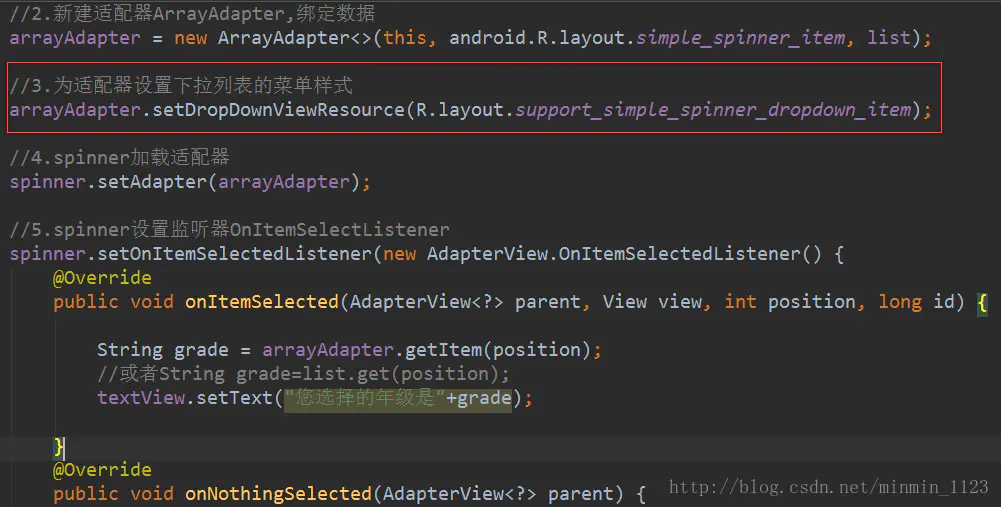The width and height of the screenshot is (1001, 507).
Task: Click the comment '//3.为适配器设置下拉列表的菜单样式'
Action: [181, 86]
